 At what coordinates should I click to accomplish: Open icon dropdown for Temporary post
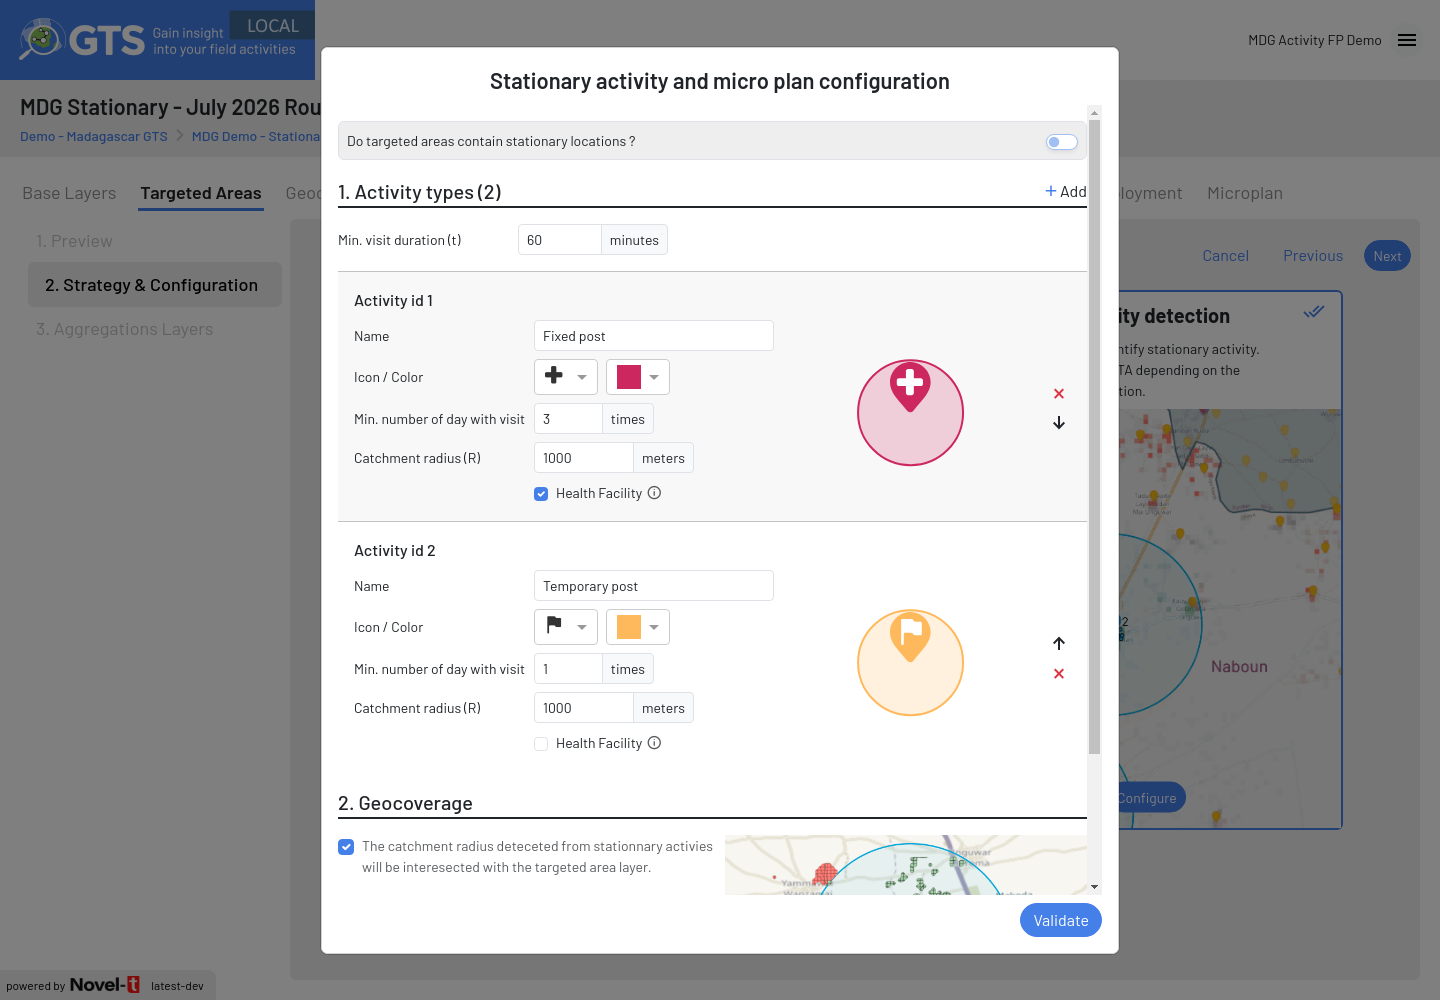tap(566, 627)
